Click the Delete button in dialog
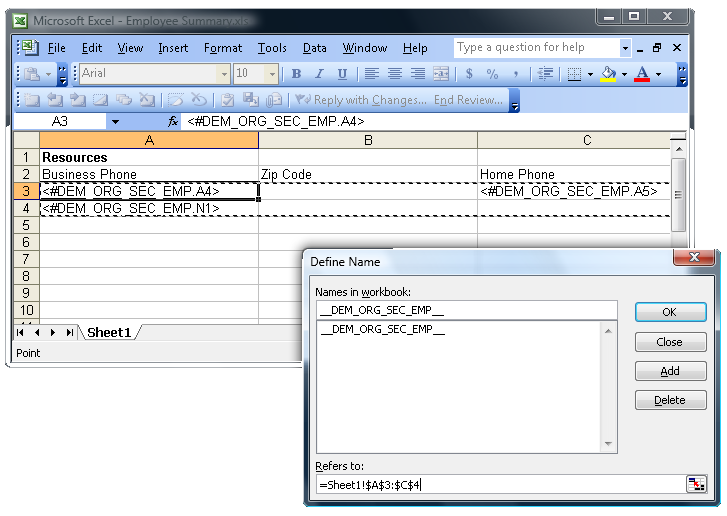727x516 pixels. pos(670,400)
